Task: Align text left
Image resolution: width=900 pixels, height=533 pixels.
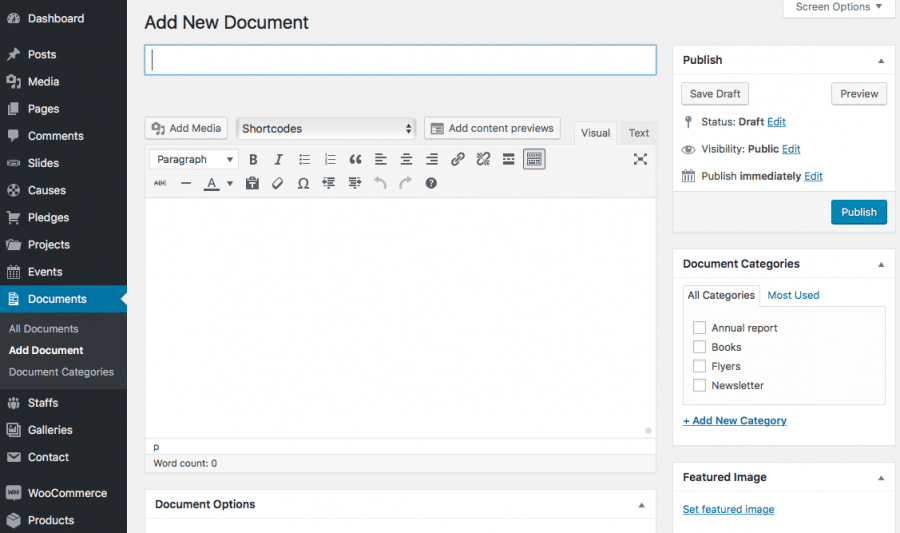Action: click(x=381, y=159)
